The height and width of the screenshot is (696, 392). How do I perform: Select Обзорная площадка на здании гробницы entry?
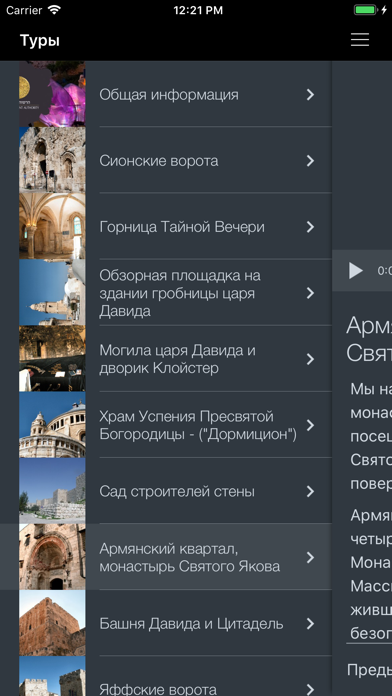tap(175, 293)
